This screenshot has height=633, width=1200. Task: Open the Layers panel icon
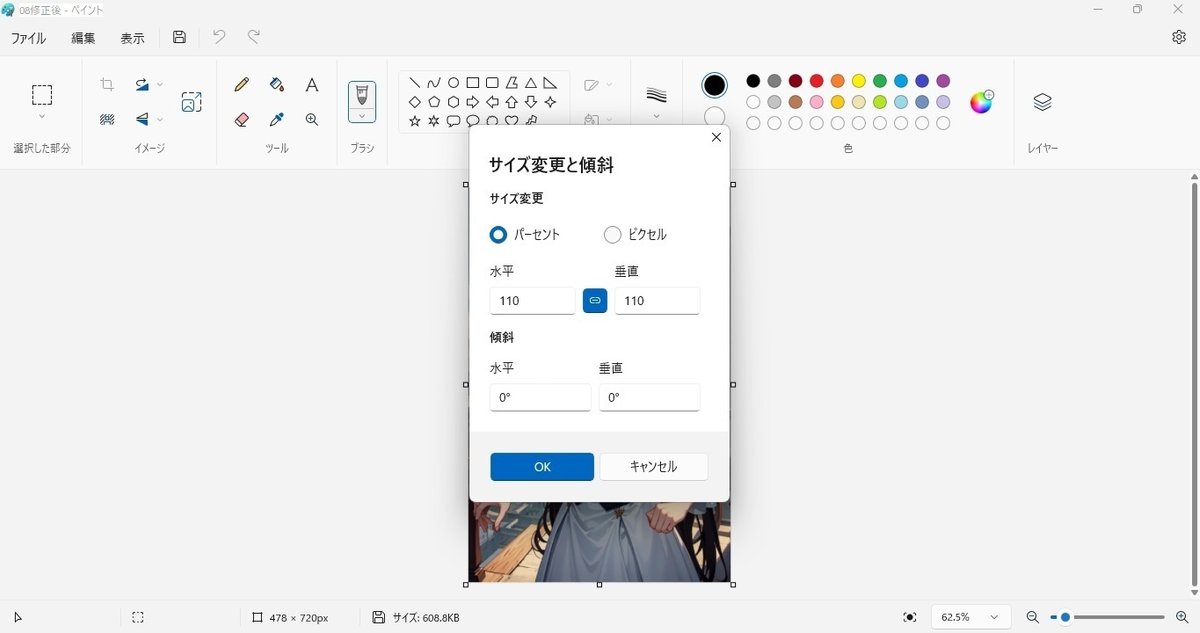[x=1042, y=102]
